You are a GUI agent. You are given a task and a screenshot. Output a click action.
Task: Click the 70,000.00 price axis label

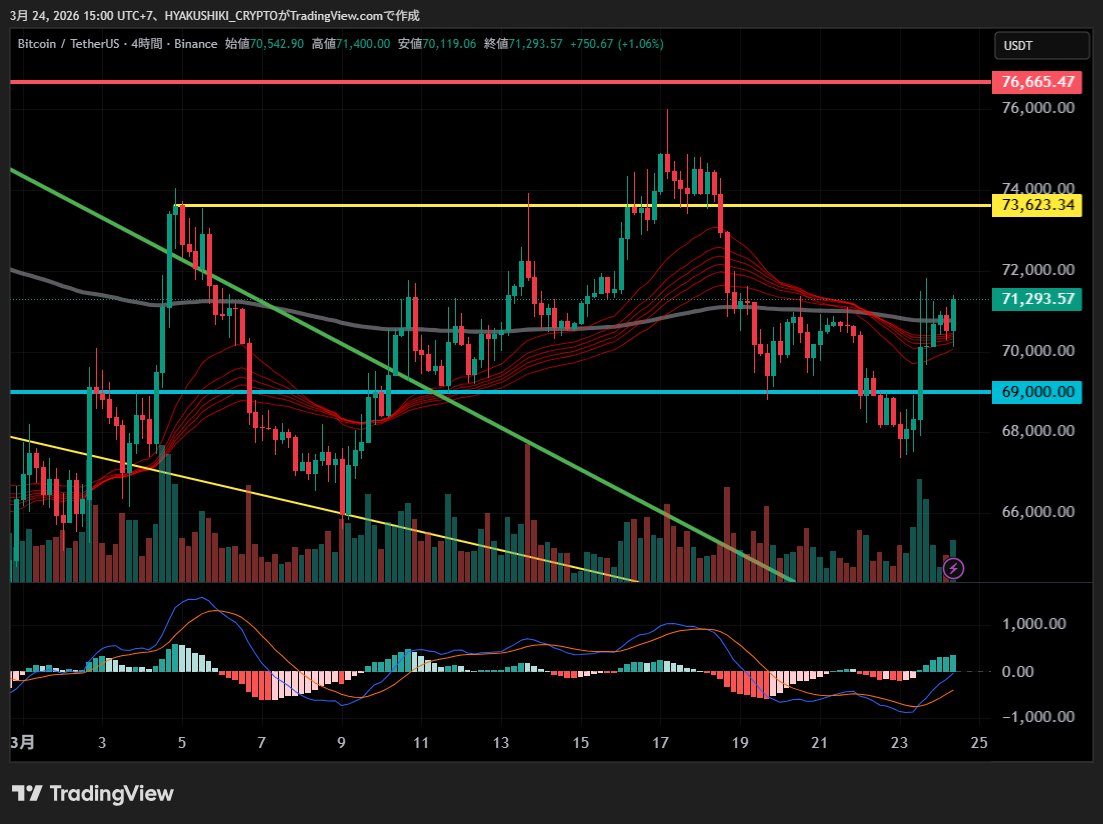click(x=1038, y=350)
